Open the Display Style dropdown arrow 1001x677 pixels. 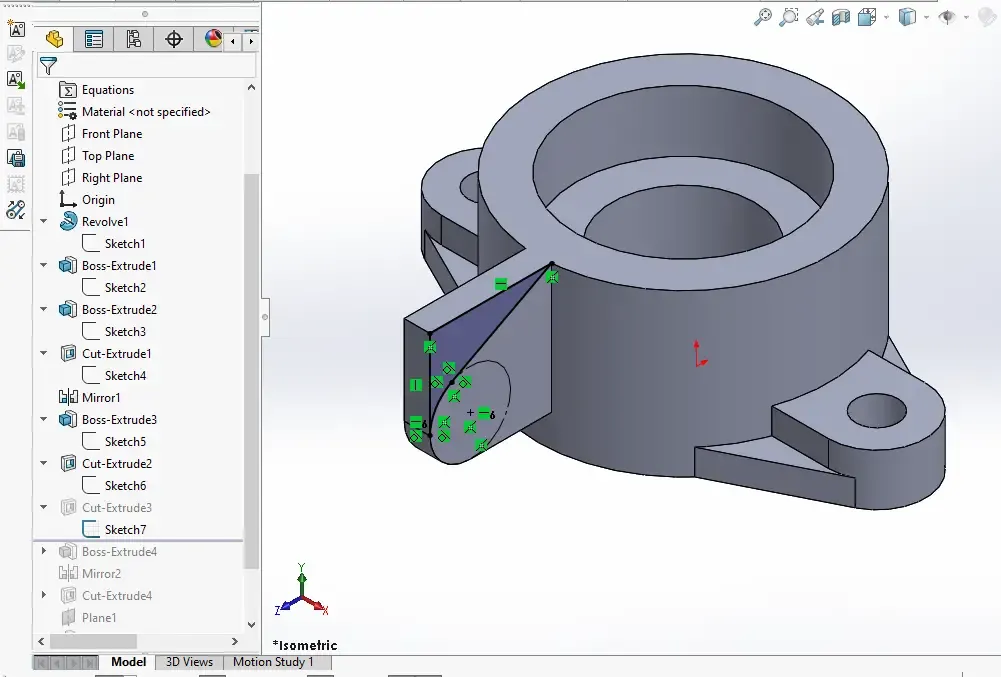926,17
